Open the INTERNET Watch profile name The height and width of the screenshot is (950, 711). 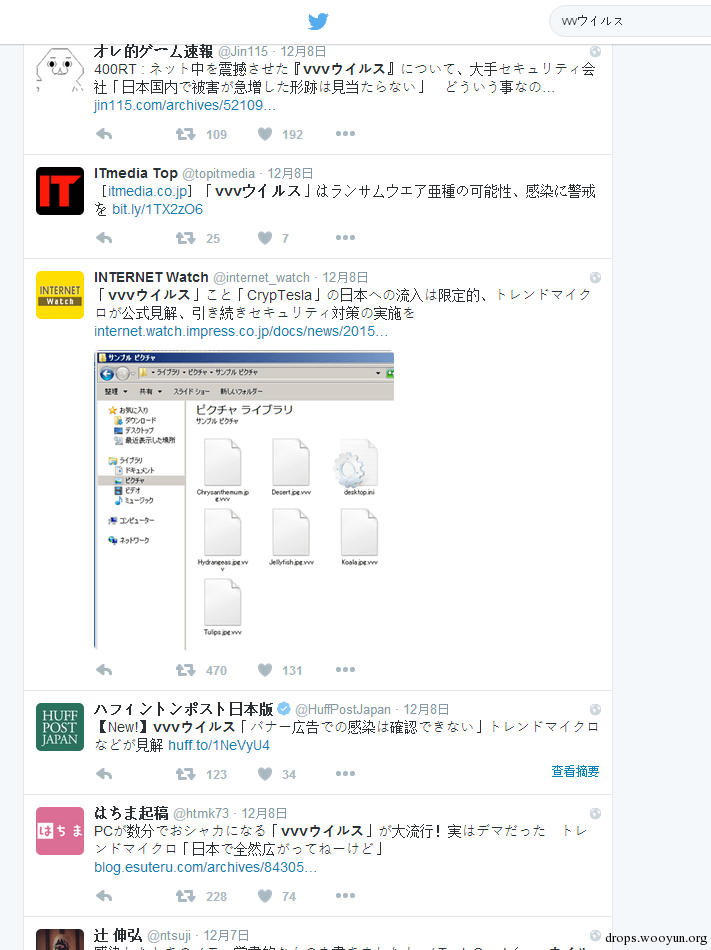coord(151,277)
